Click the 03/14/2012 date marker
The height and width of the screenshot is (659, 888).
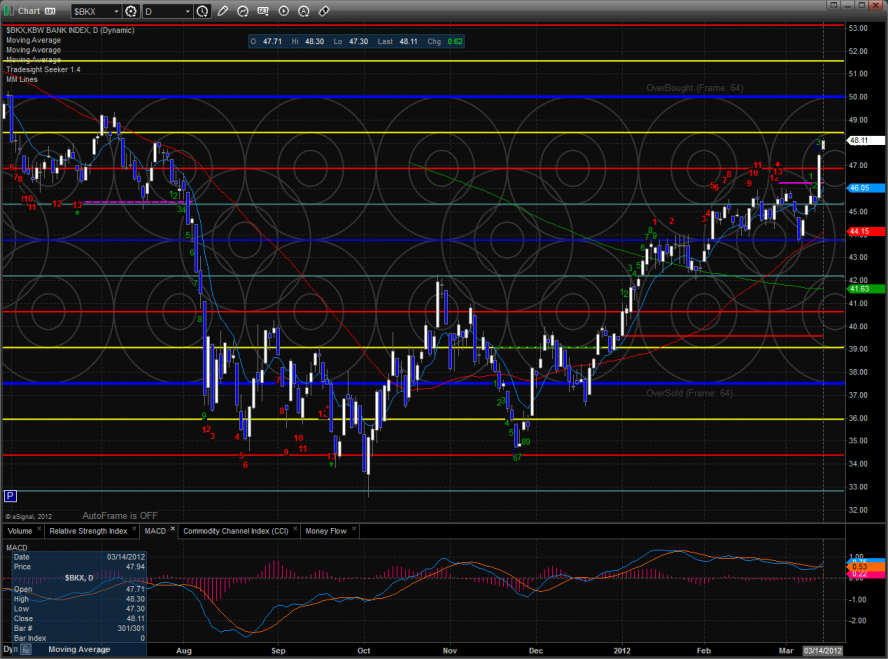click(822, 651)
